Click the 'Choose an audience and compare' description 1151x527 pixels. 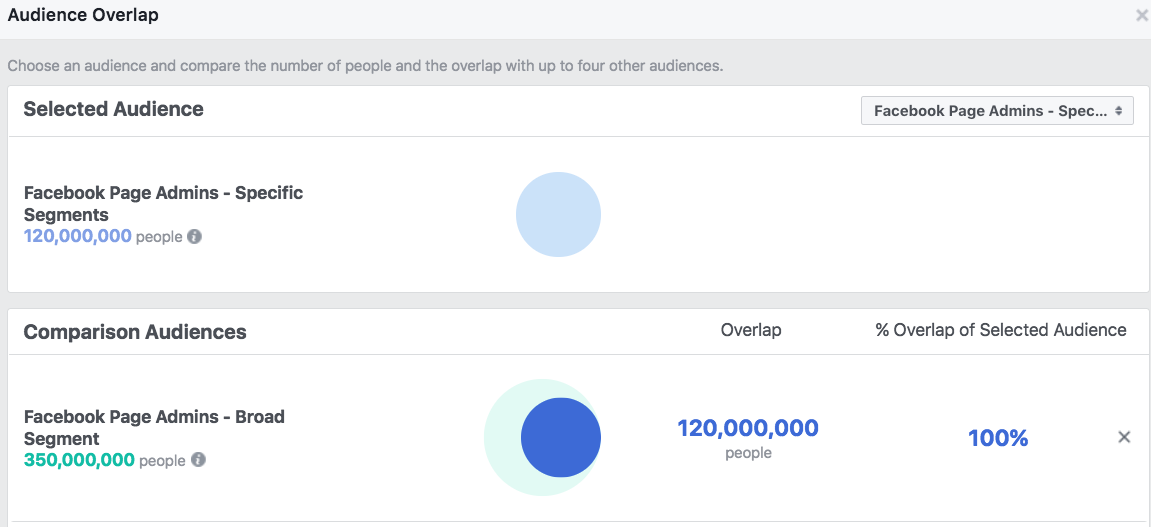(366, 66)
